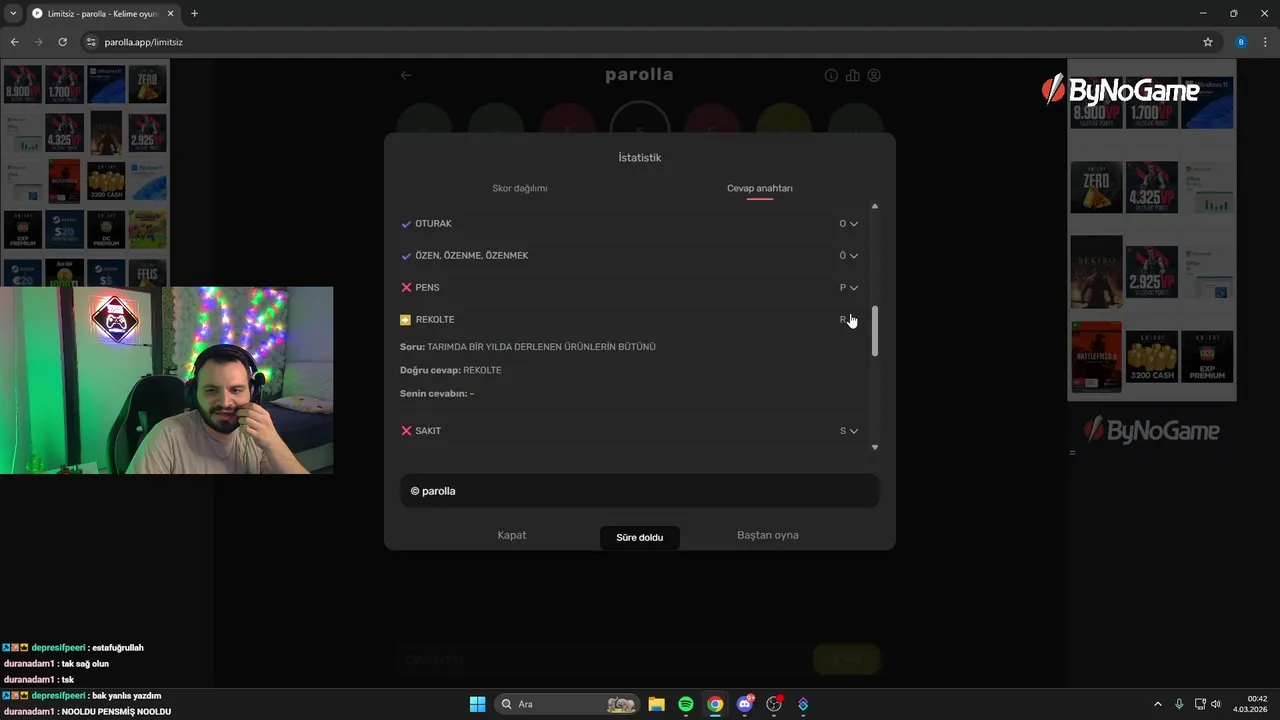Click the SEKIRO game thumbnail on right

pos(1097,272)
